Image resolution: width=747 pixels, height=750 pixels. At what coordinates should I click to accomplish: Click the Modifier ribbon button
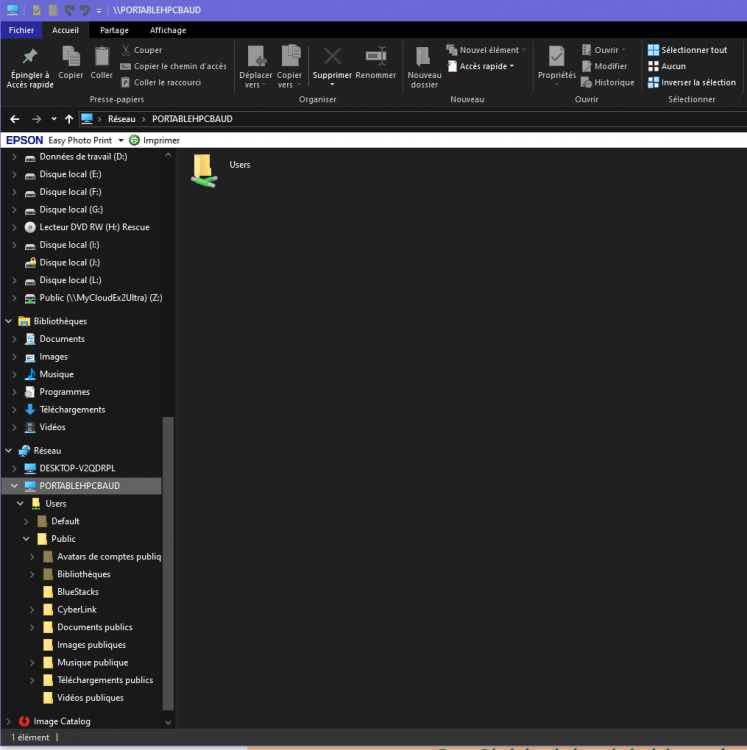(x=604, y=66)
